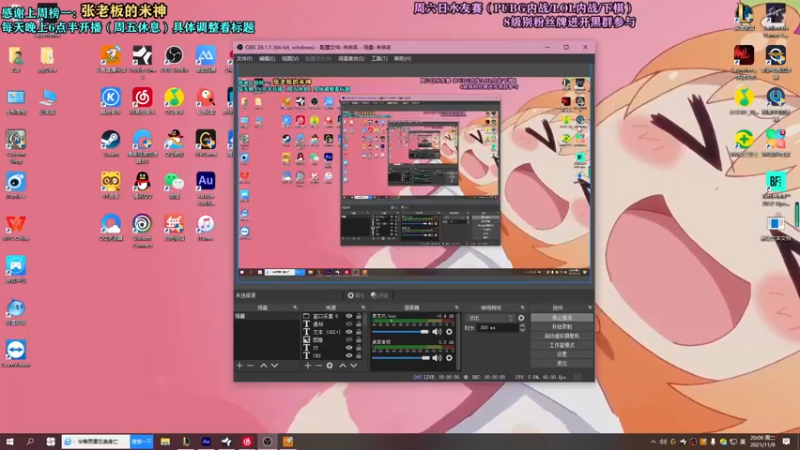
Task: Open the 淡出 transition dropdown
Action: tap(490, 318)
